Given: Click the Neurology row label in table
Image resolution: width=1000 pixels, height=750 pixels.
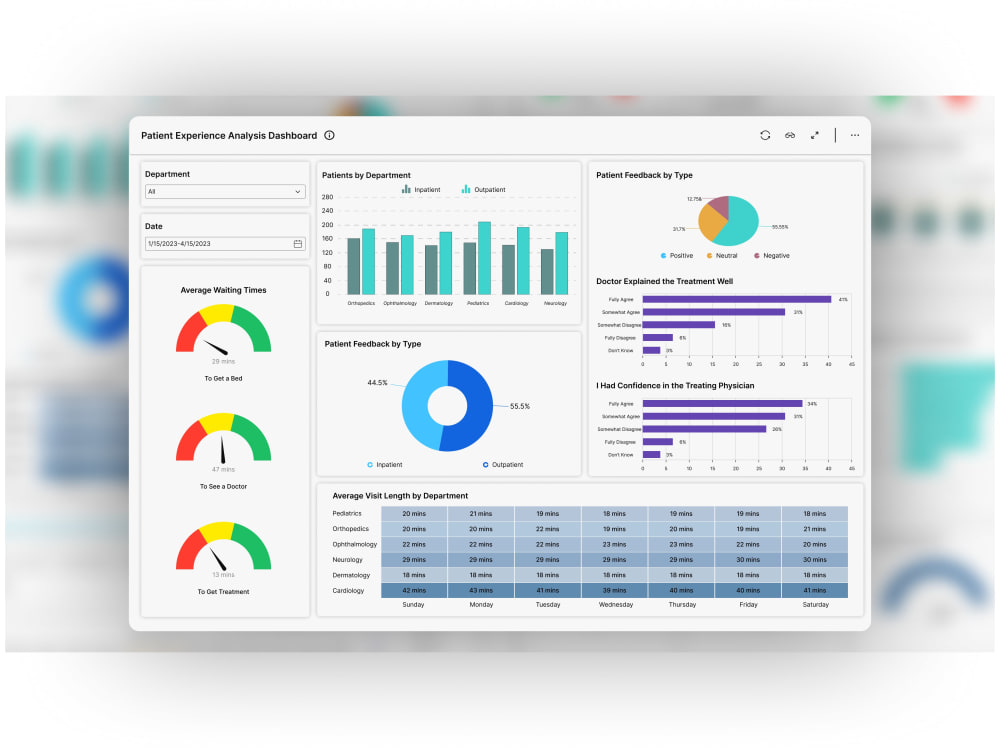Looking at the screenshot, I should click(x=347, y=560).
